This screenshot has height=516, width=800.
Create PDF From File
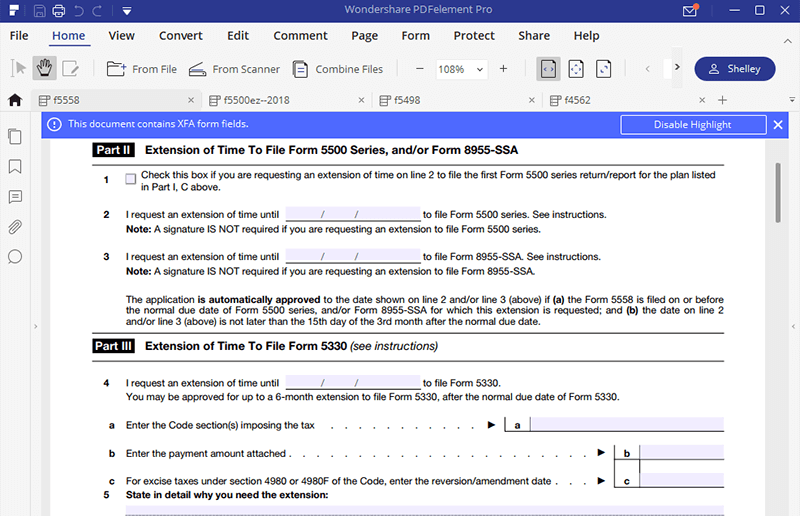(x=141, y=69)
